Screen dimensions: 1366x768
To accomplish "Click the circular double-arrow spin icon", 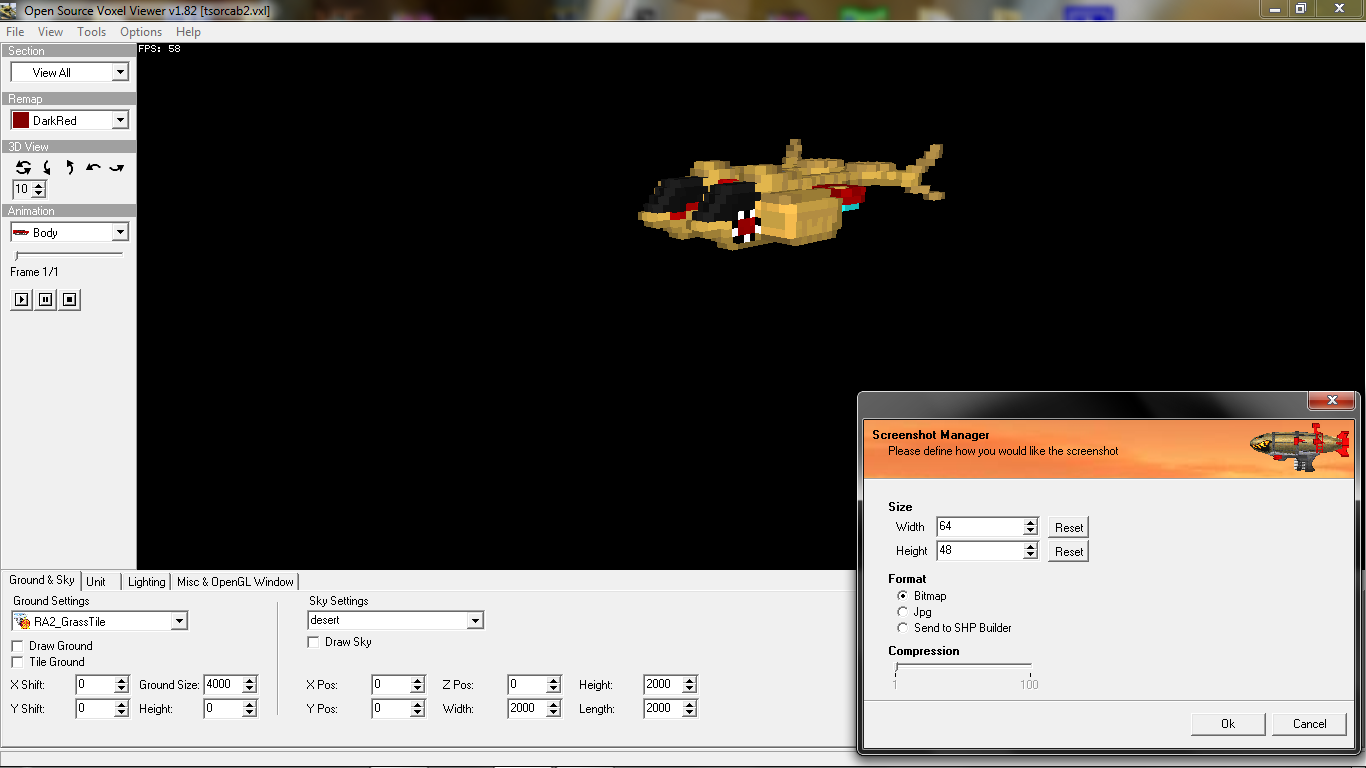I will [23, 168].
